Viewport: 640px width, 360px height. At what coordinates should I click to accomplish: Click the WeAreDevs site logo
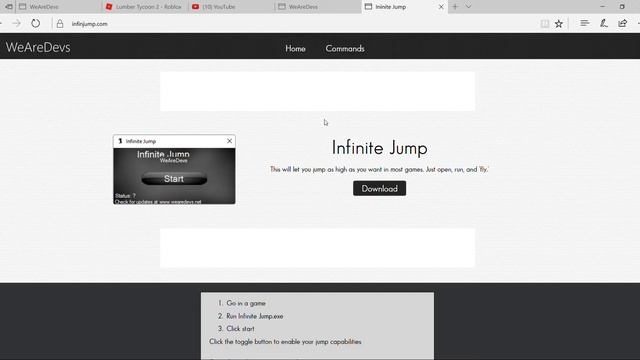(x=38, y=47)
